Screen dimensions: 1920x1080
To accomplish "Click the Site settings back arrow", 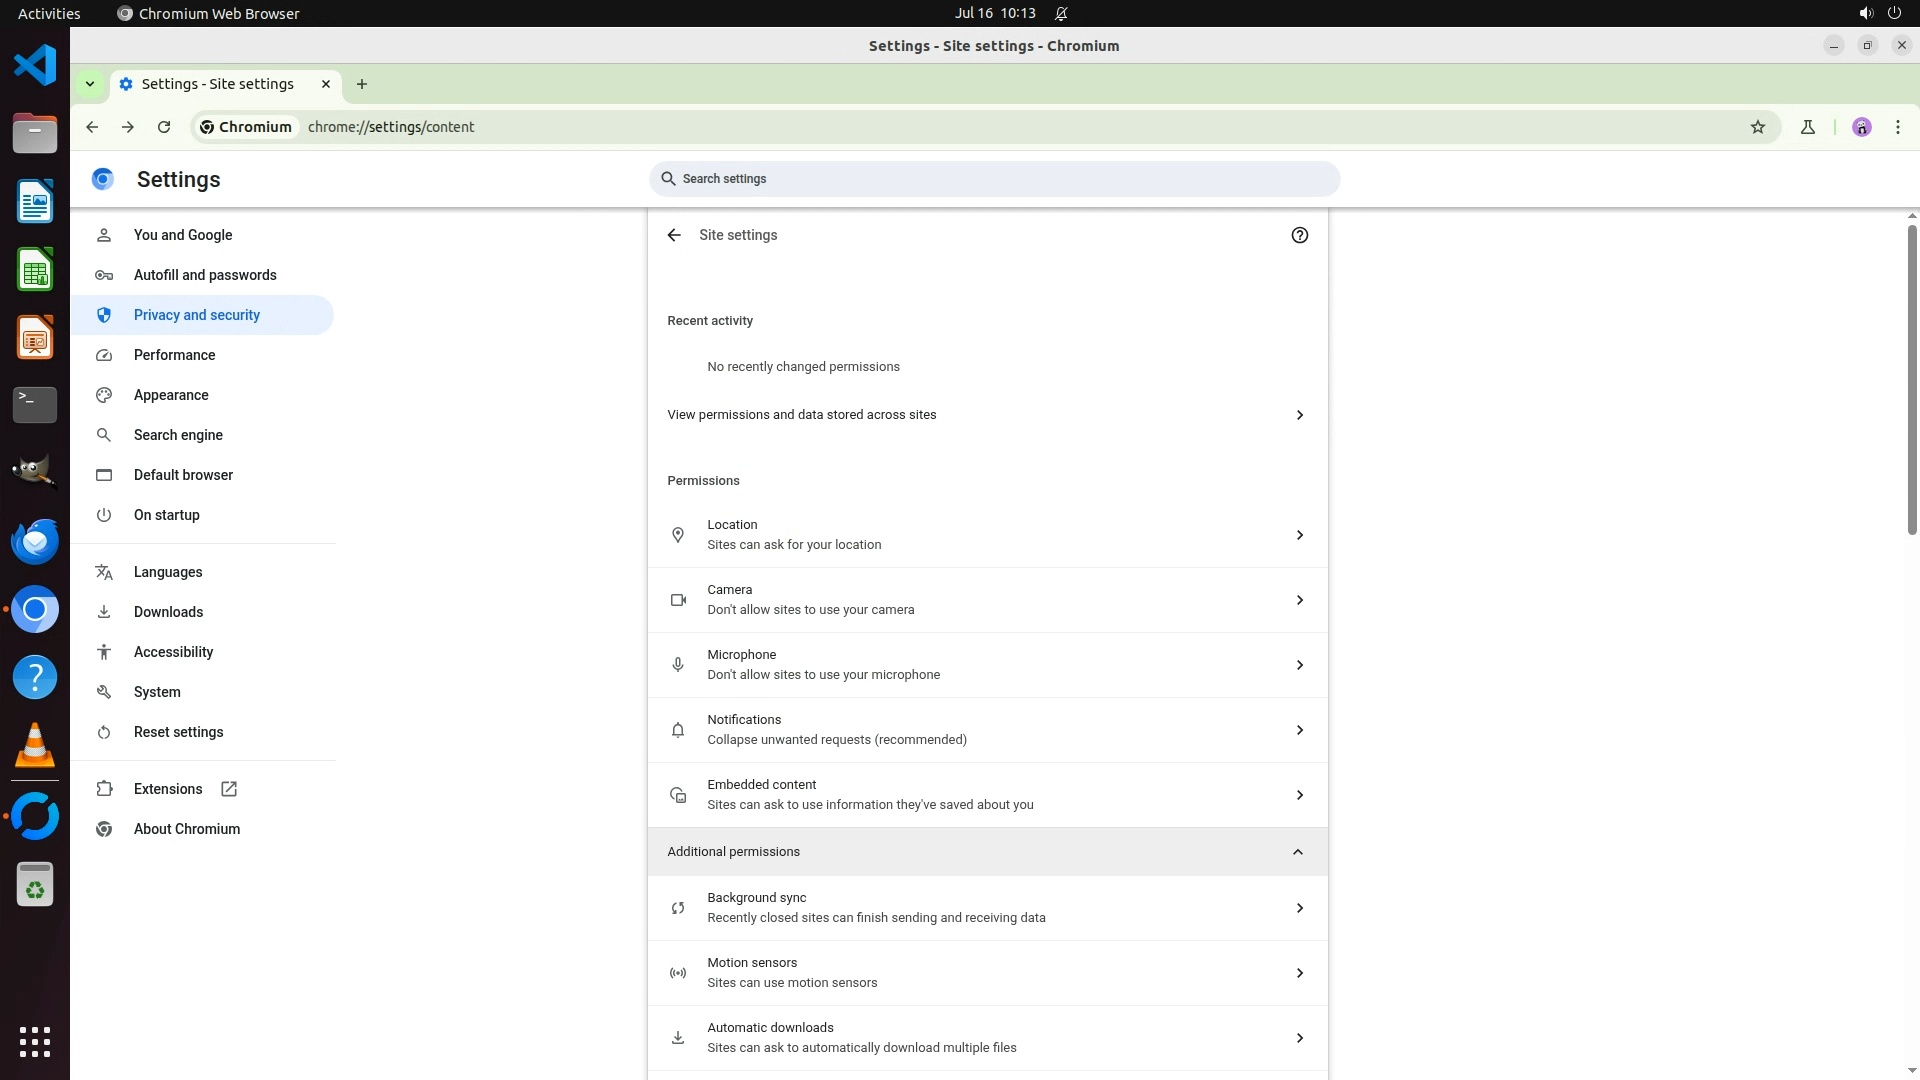I will click(x=674, y=235).
